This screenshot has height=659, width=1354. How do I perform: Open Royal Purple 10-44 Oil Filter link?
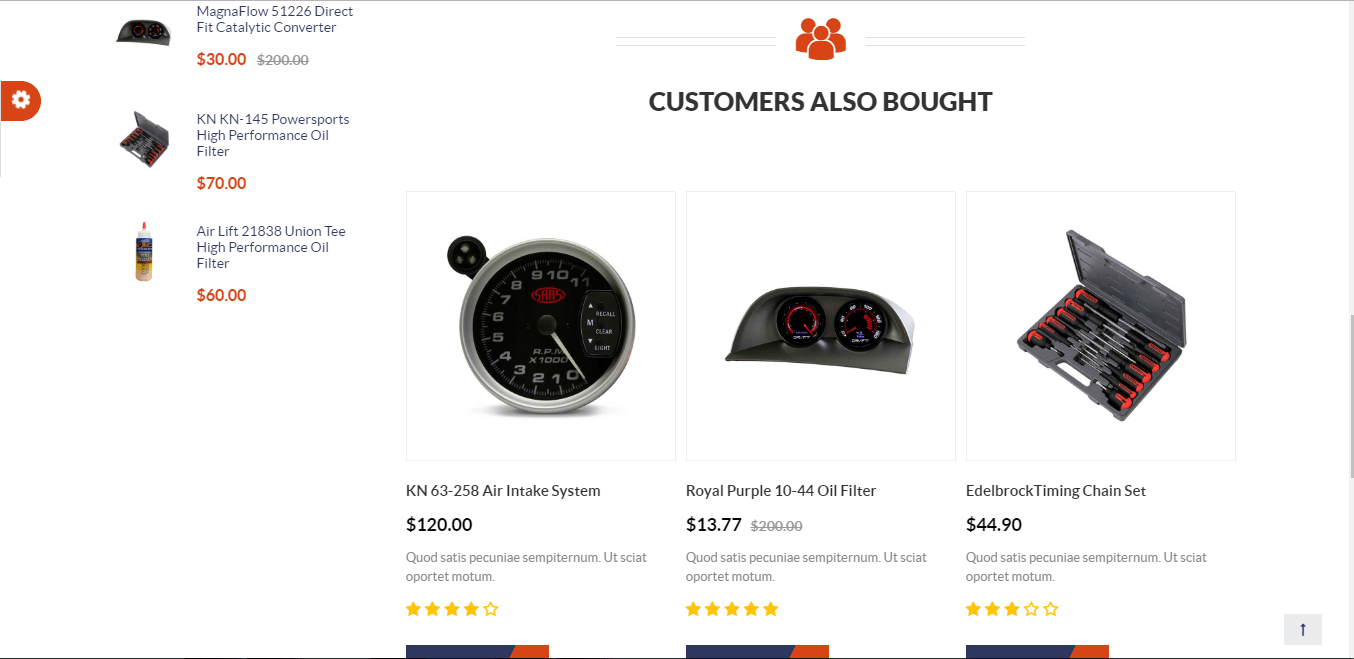[781, 491]
